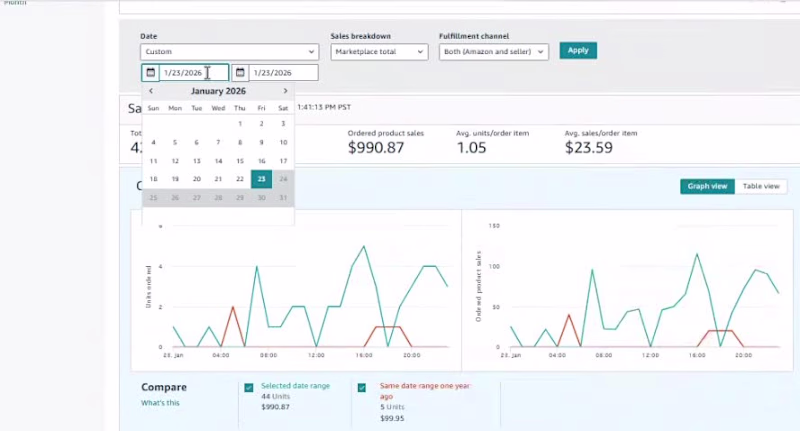This screenshot has height=431, width=800.
Task: Click the Same date range one year ago label
Action: pos(424,391)
